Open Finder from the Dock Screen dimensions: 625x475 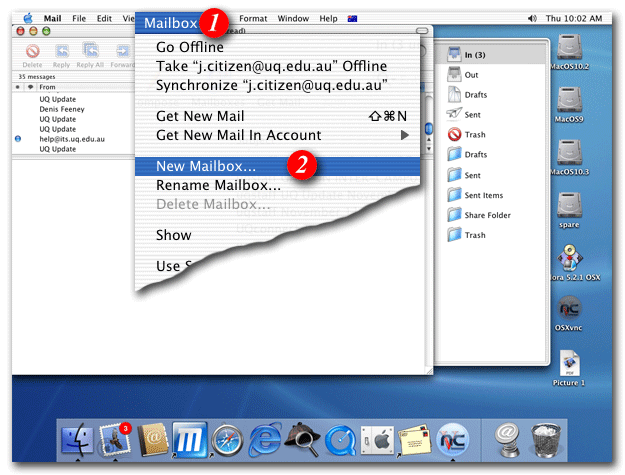pyautogui.click(x=76, y=438)
